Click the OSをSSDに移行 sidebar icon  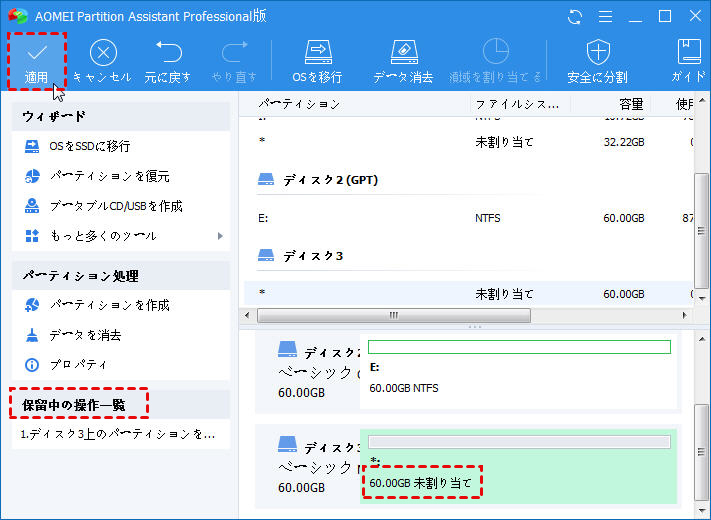[x=32, y=146]
